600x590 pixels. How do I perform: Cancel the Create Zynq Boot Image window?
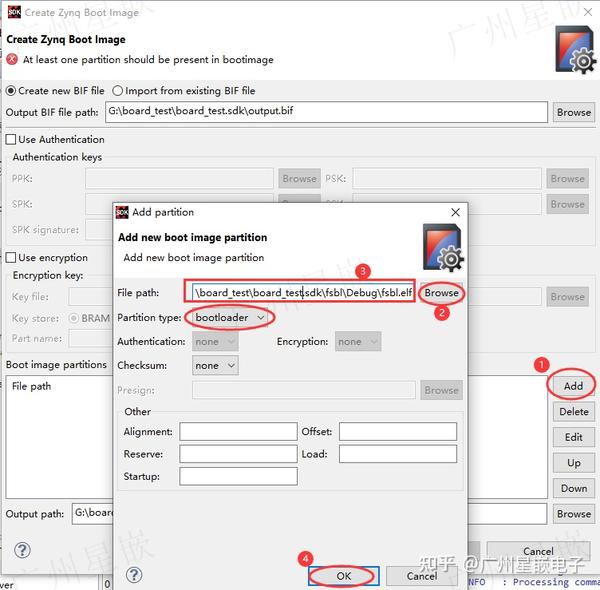pos(538,551)
